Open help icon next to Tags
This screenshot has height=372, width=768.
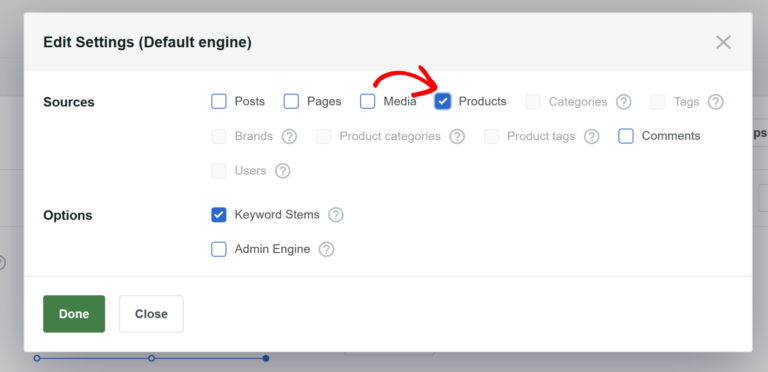716,102
